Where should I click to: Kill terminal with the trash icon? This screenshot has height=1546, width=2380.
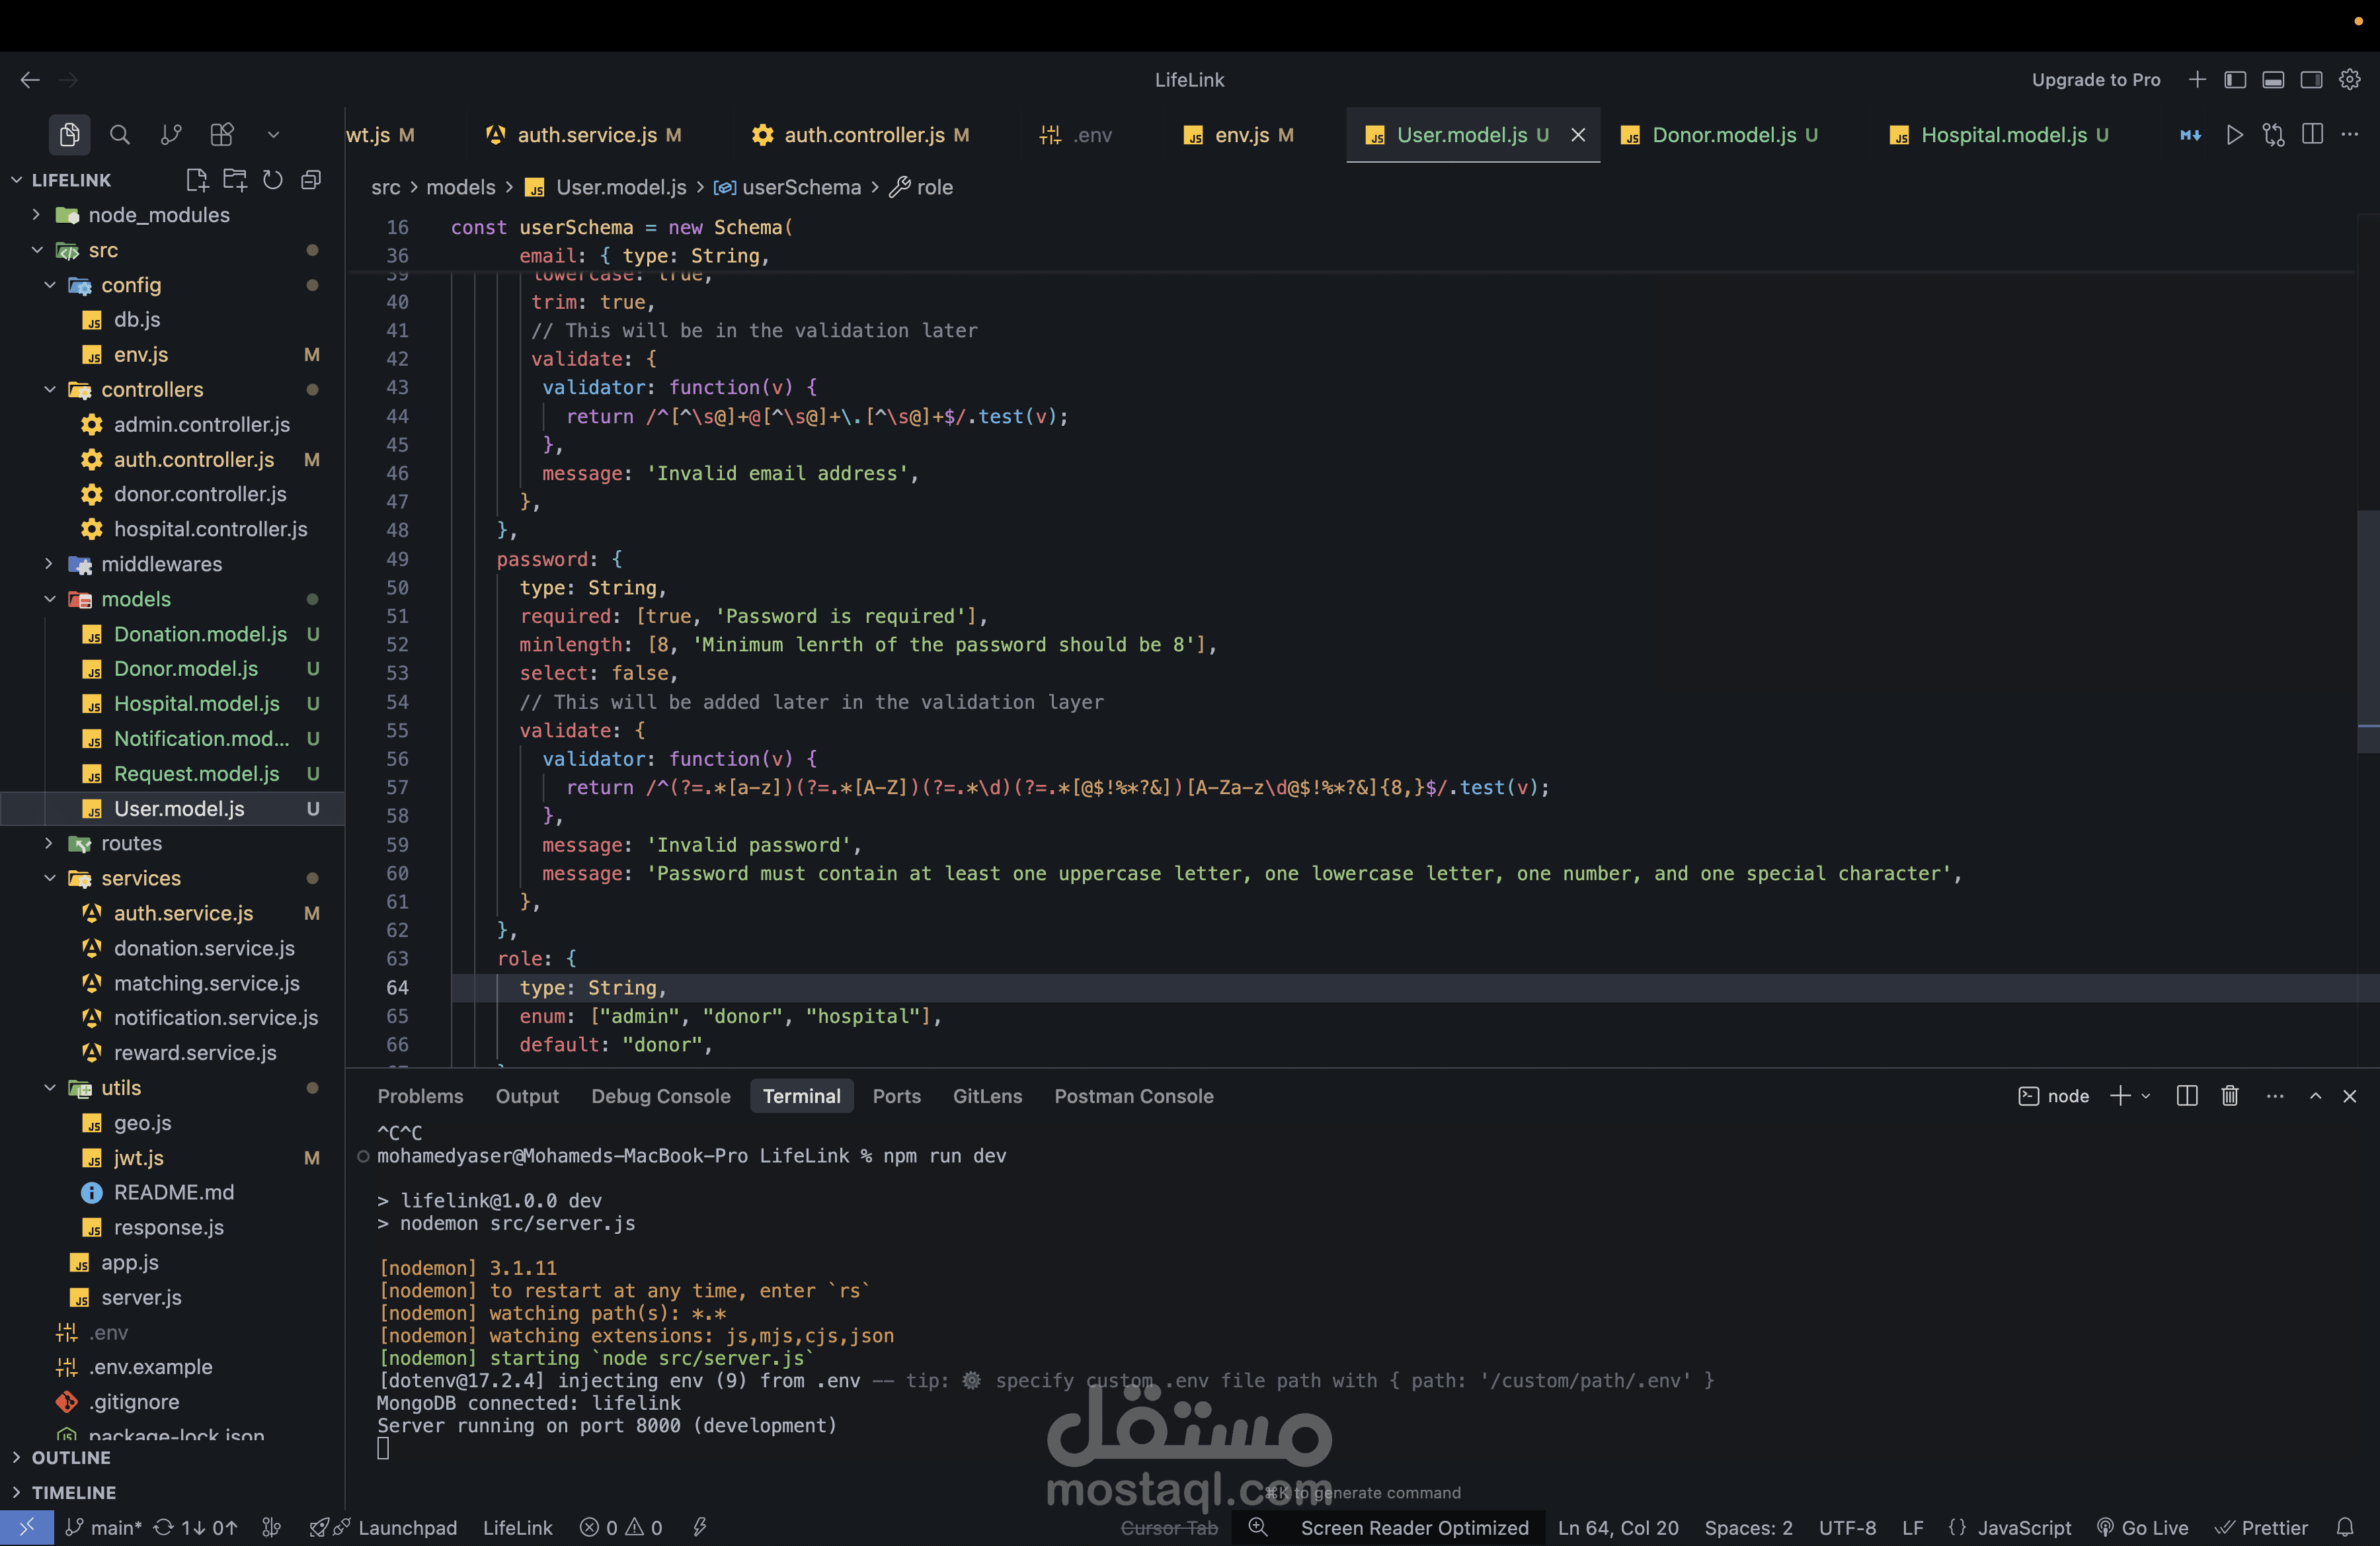point(2230,1096)
